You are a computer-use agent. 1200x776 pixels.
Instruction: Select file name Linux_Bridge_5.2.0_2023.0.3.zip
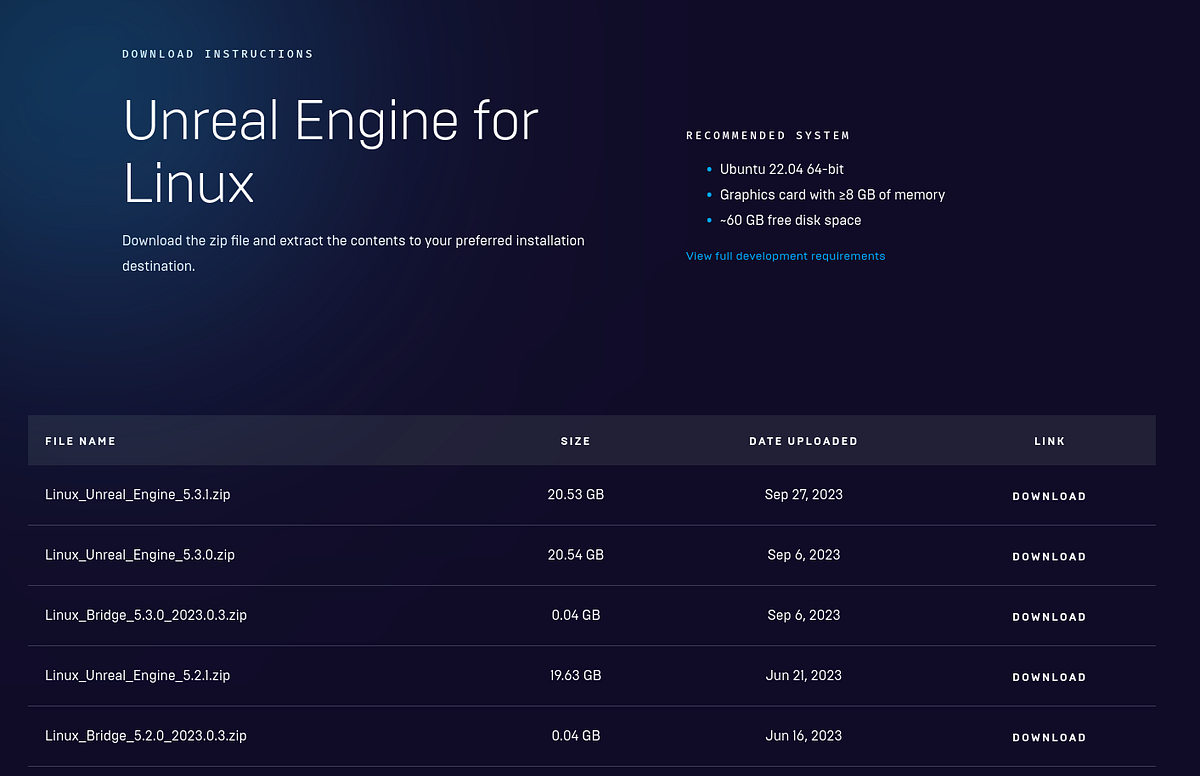pyautogui.click(x=146, y=735)
